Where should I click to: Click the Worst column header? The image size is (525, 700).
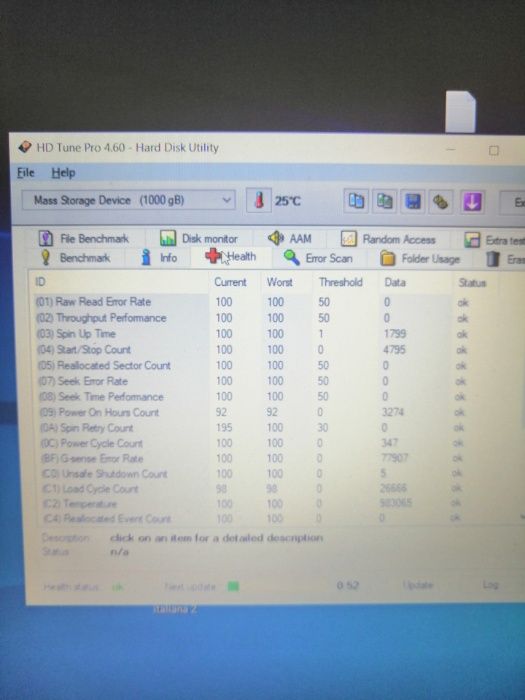[279, 282]
